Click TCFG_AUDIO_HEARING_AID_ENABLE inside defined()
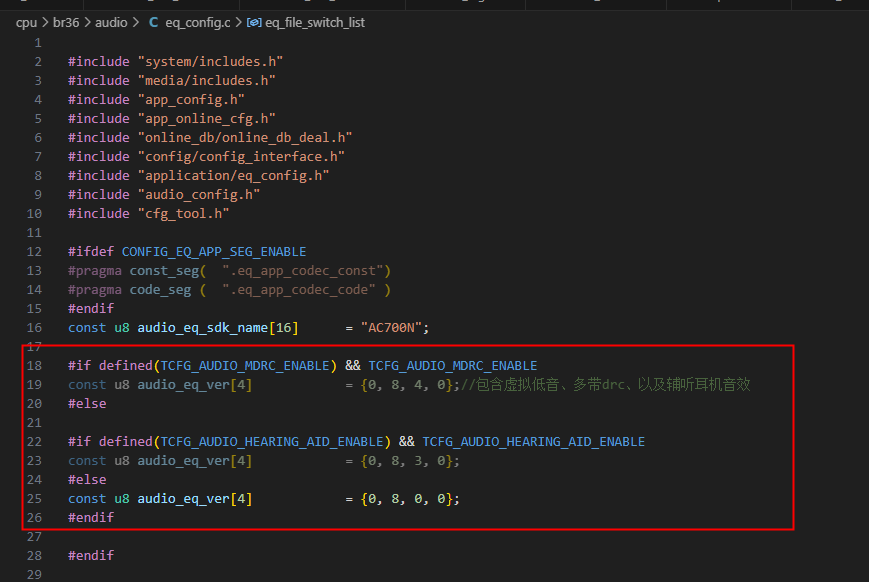 pos(272,442)
